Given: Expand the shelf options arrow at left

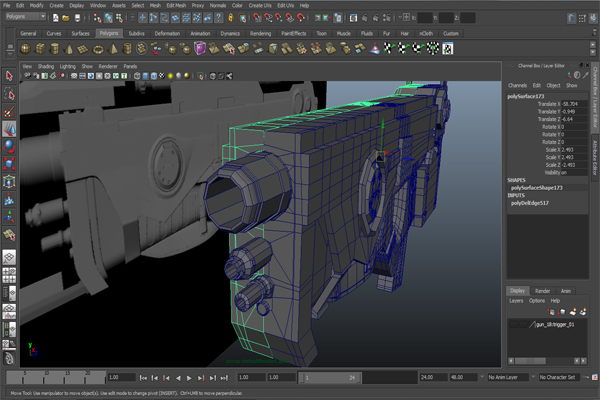Looking at the screenshot, I should click(x=10, y=55).
